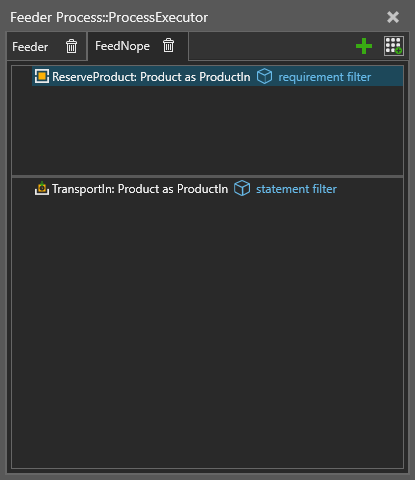
Task: Click the splitter between requirement and statement panes
Action: (x=207, y=176)
